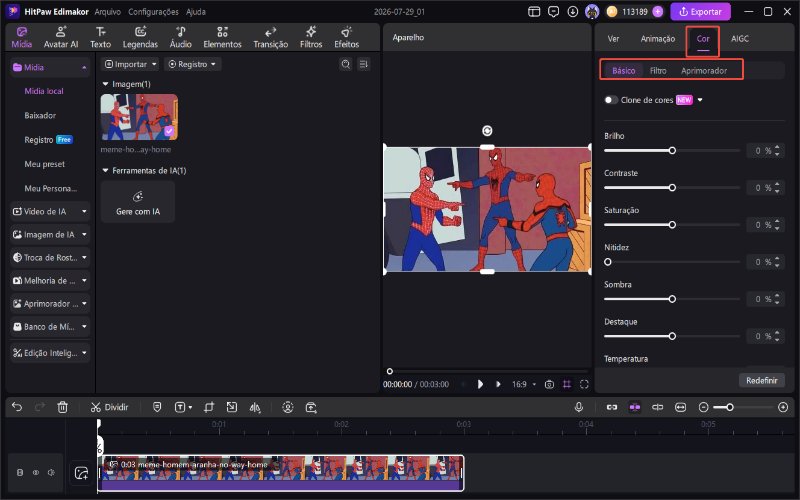
Task: Switch to the AIGC tab
Action: (740, 39)
